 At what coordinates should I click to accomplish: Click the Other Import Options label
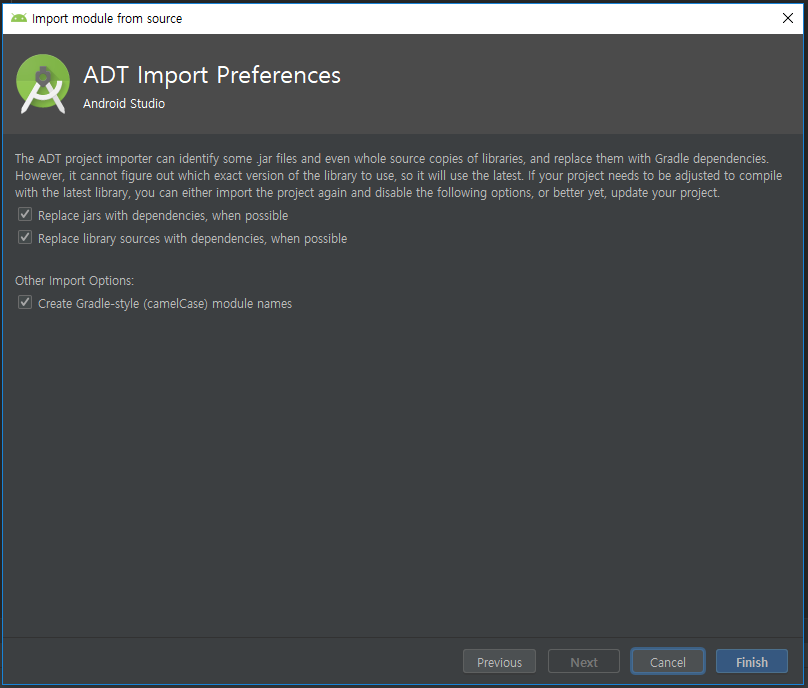pyautogui.click(x=74, y=281)
